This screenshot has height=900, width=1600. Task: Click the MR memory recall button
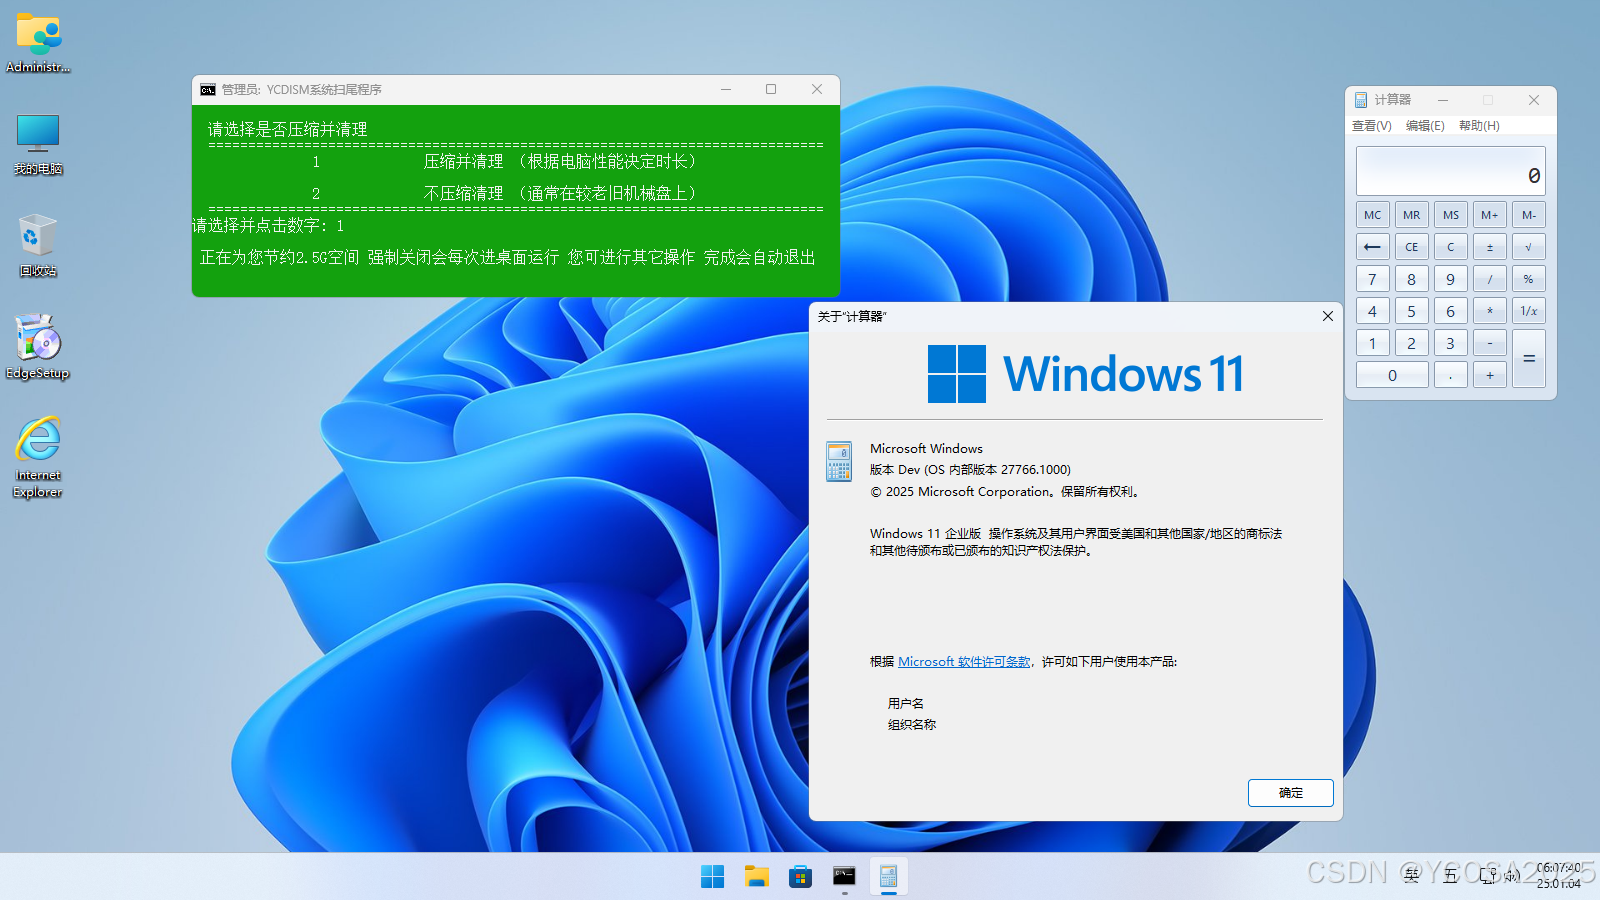pyautogui.click(x=1411, y=215)
